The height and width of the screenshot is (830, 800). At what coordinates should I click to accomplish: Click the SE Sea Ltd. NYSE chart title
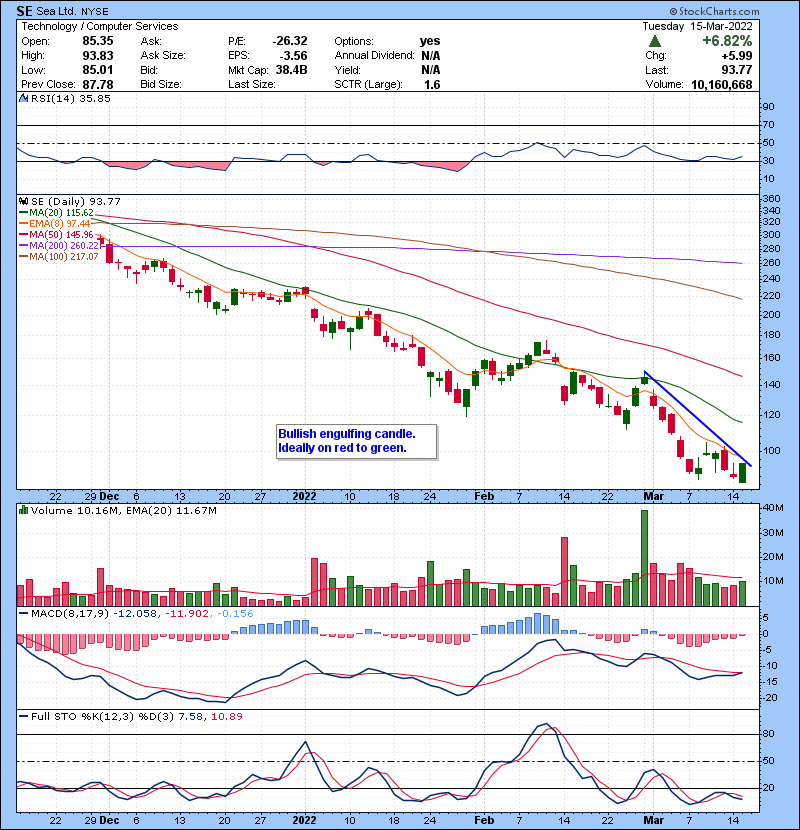[x=62, y=11]
